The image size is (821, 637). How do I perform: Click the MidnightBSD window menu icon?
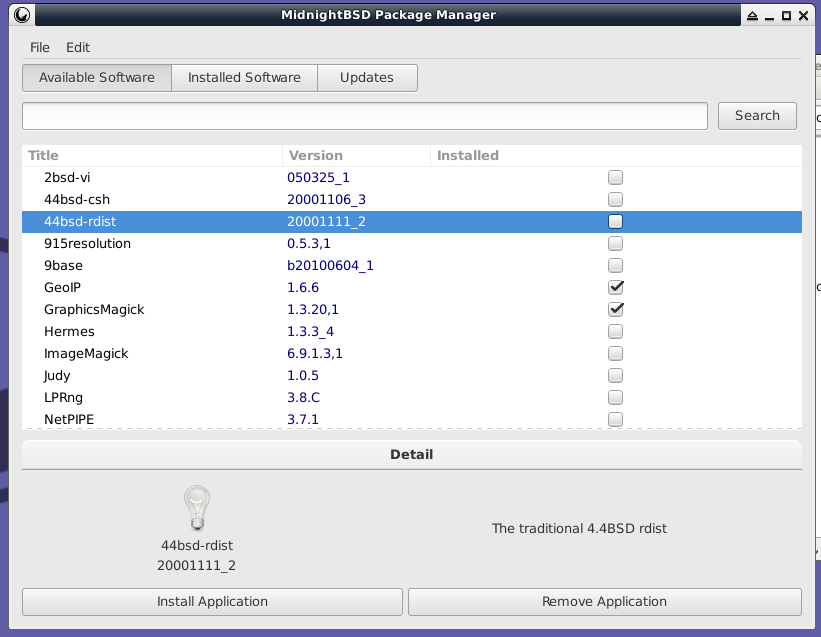pyautogui.click(x=21, y=15)
